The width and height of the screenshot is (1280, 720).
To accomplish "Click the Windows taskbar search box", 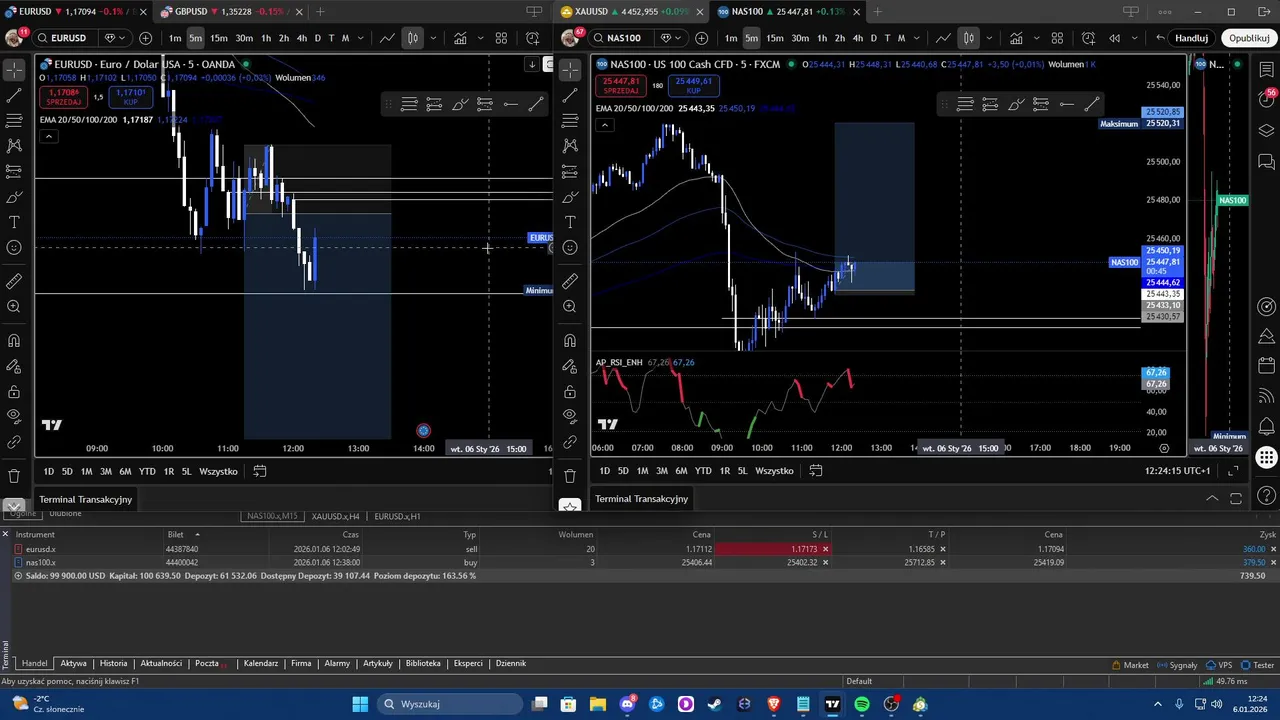I will pos(448,704).
